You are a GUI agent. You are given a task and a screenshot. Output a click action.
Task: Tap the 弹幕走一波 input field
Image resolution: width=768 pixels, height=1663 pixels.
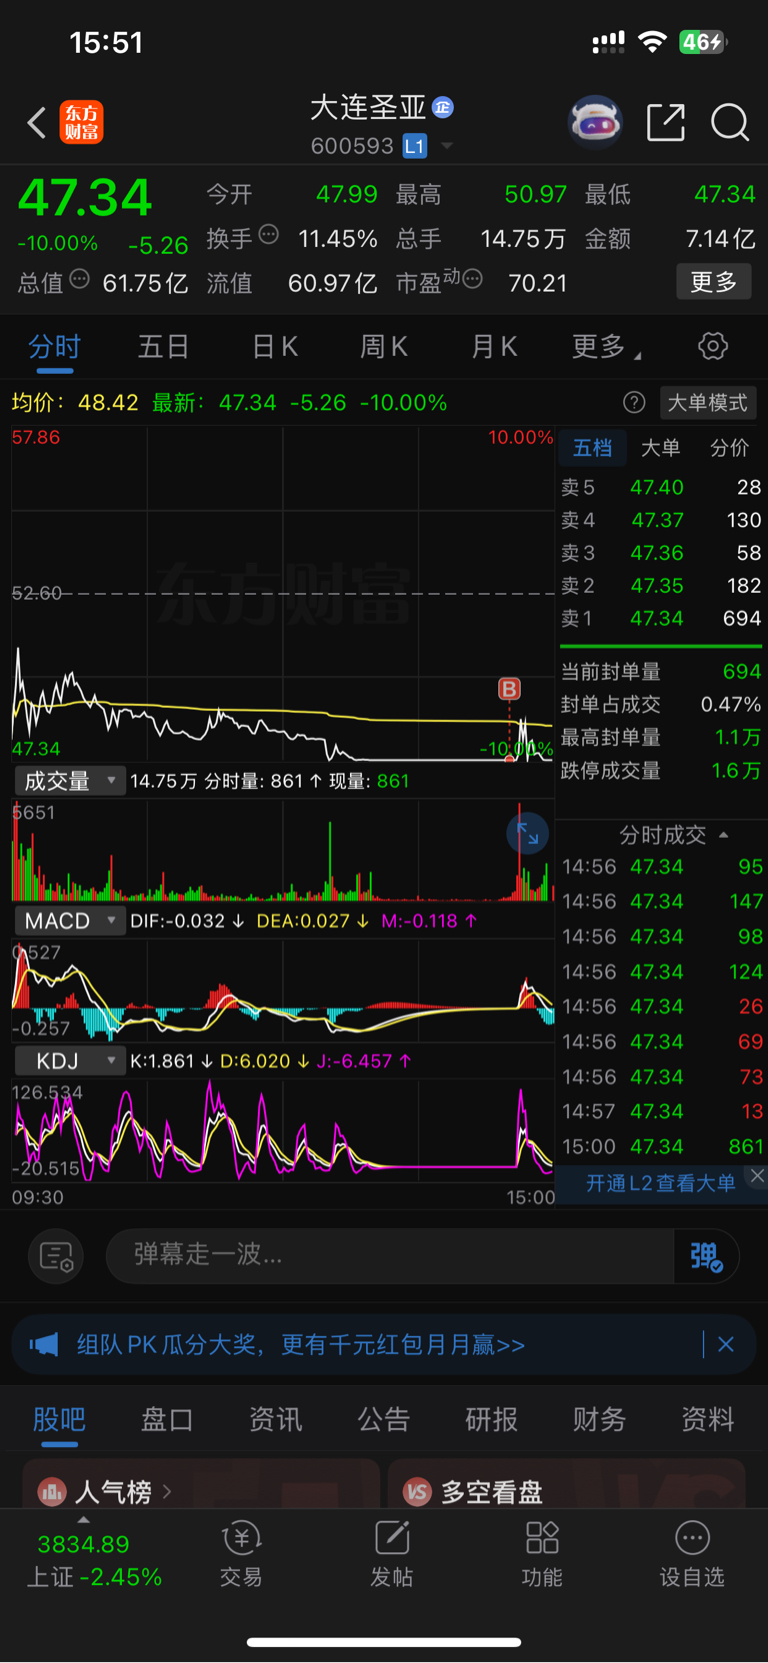point(390,1255)
